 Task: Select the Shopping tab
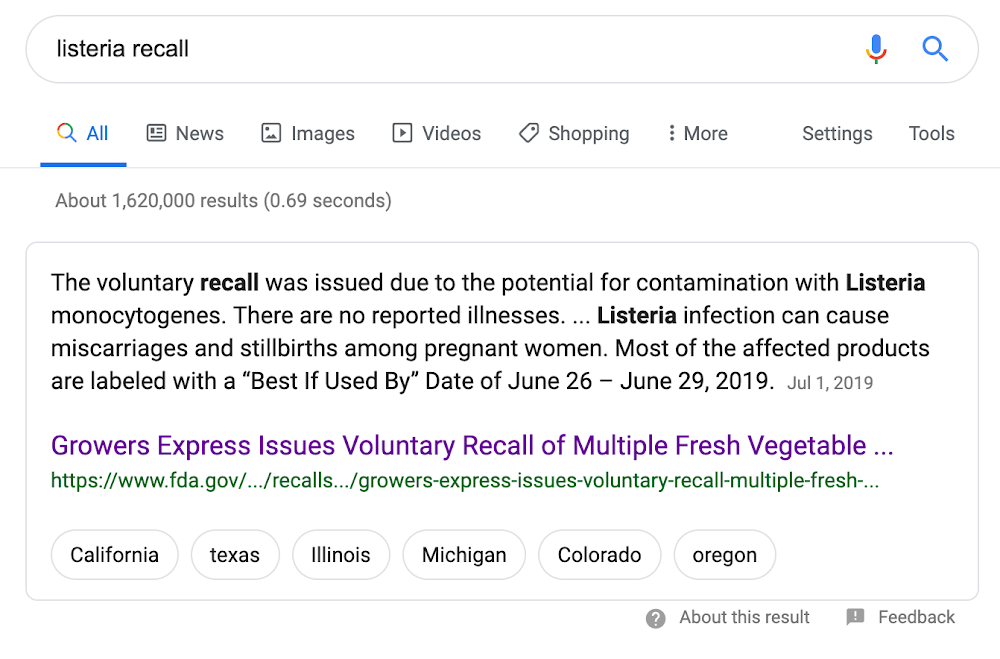[574, 133]
